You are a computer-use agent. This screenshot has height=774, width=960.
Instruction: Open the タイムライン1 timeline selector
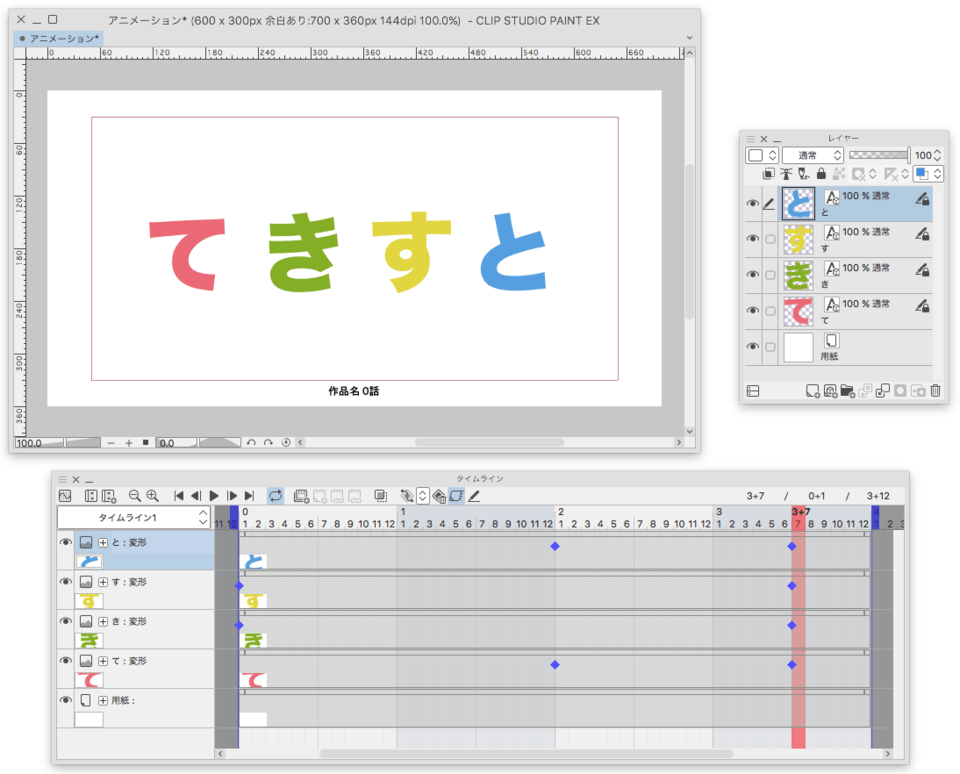pyautogui.click(x=134, y=518)
